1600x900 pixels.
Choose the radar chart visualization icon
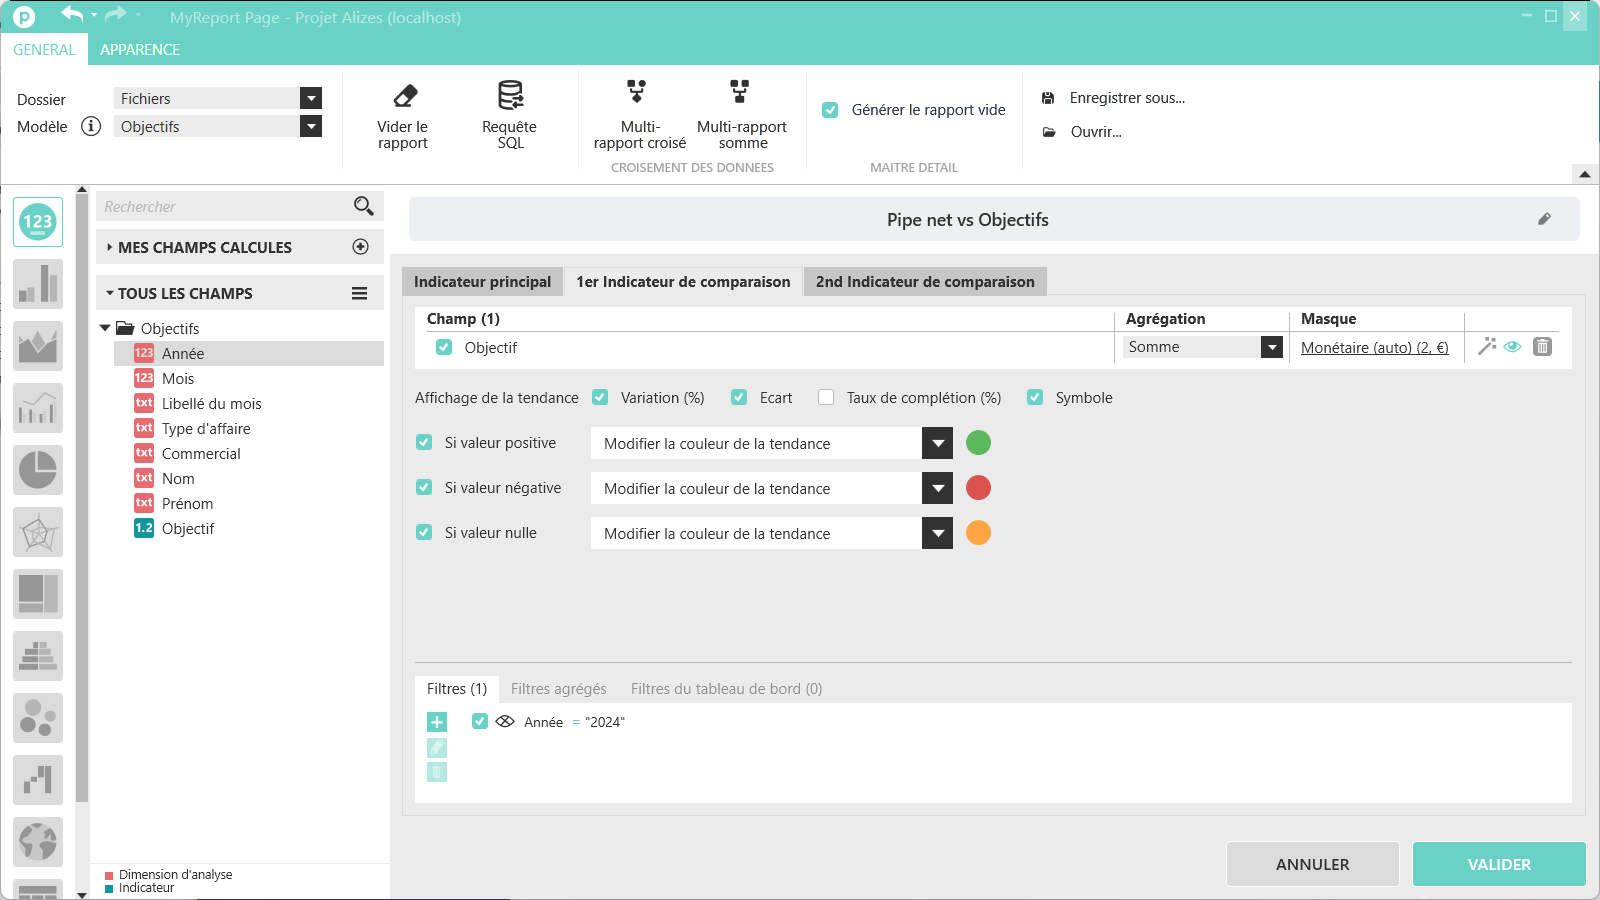click(38, 532)
